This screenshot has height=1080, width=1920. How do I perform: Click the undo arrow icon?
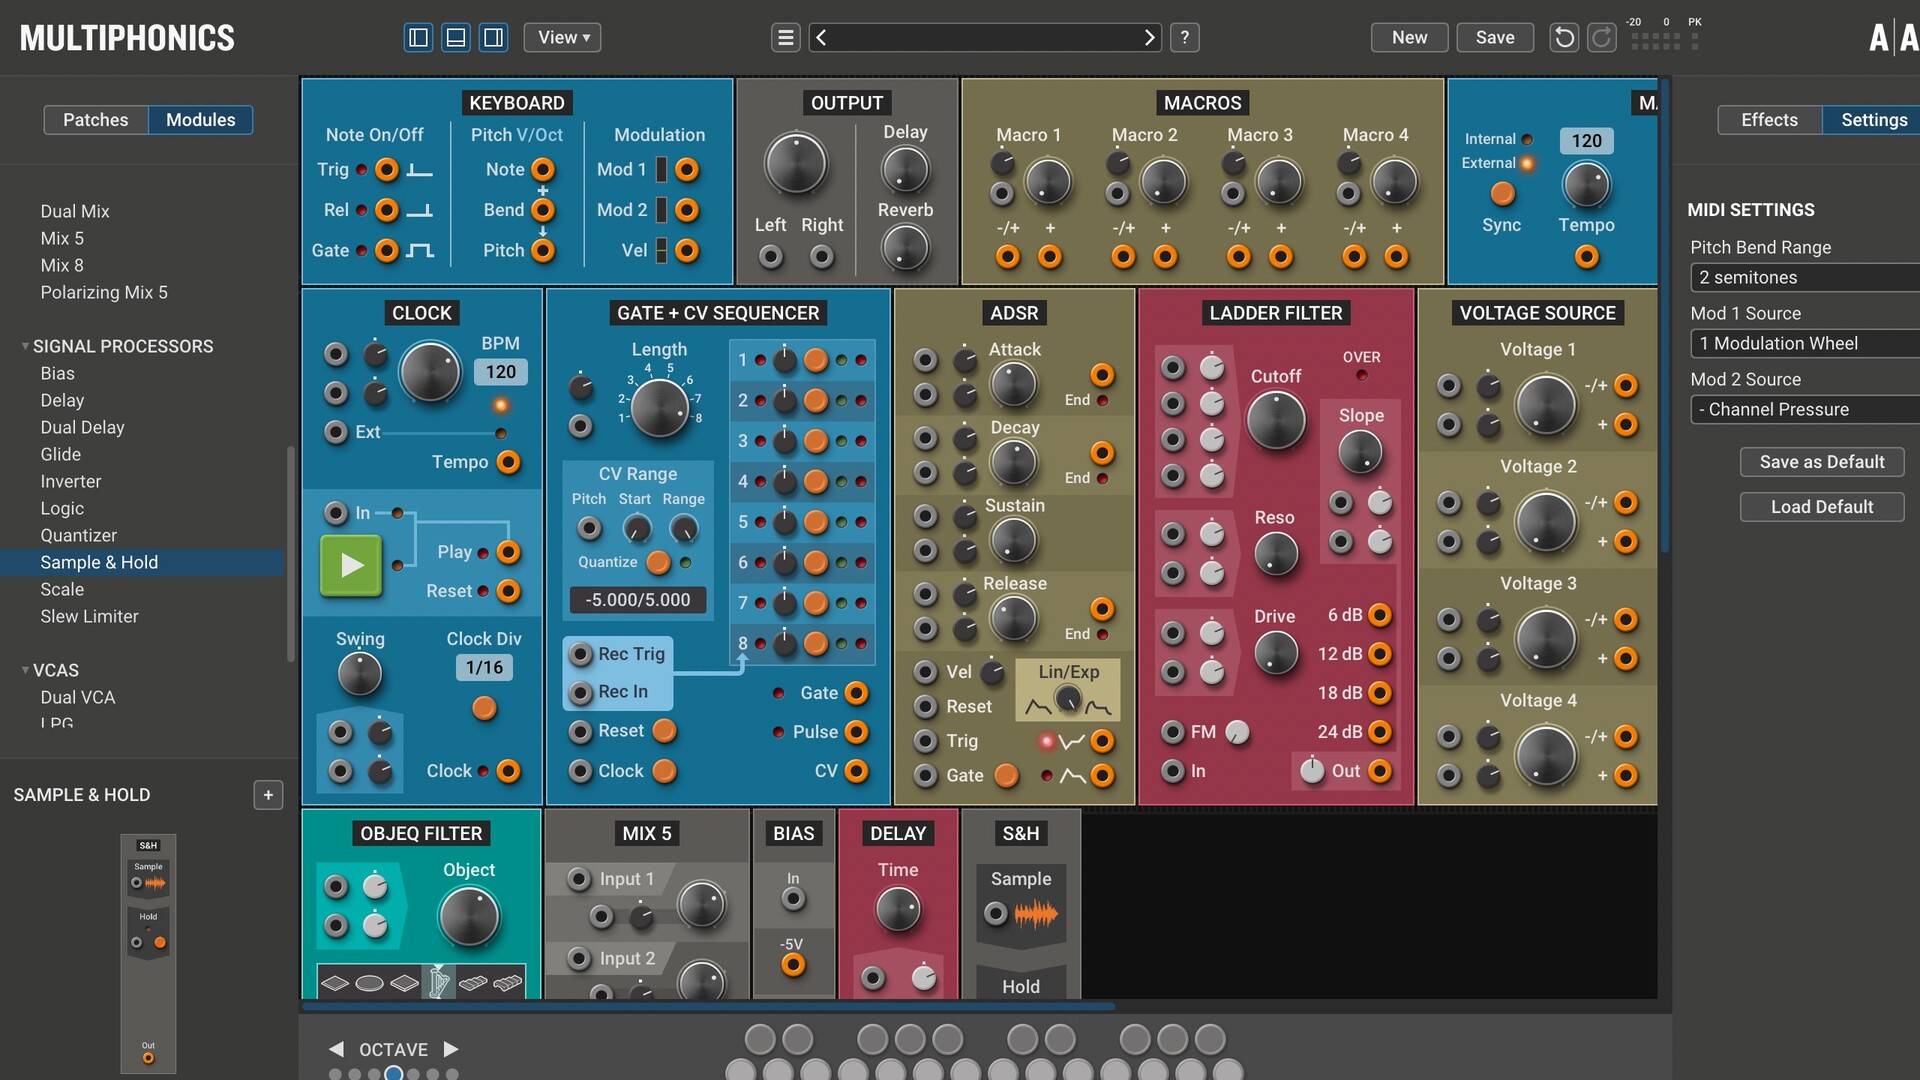tap(1564, 38)
